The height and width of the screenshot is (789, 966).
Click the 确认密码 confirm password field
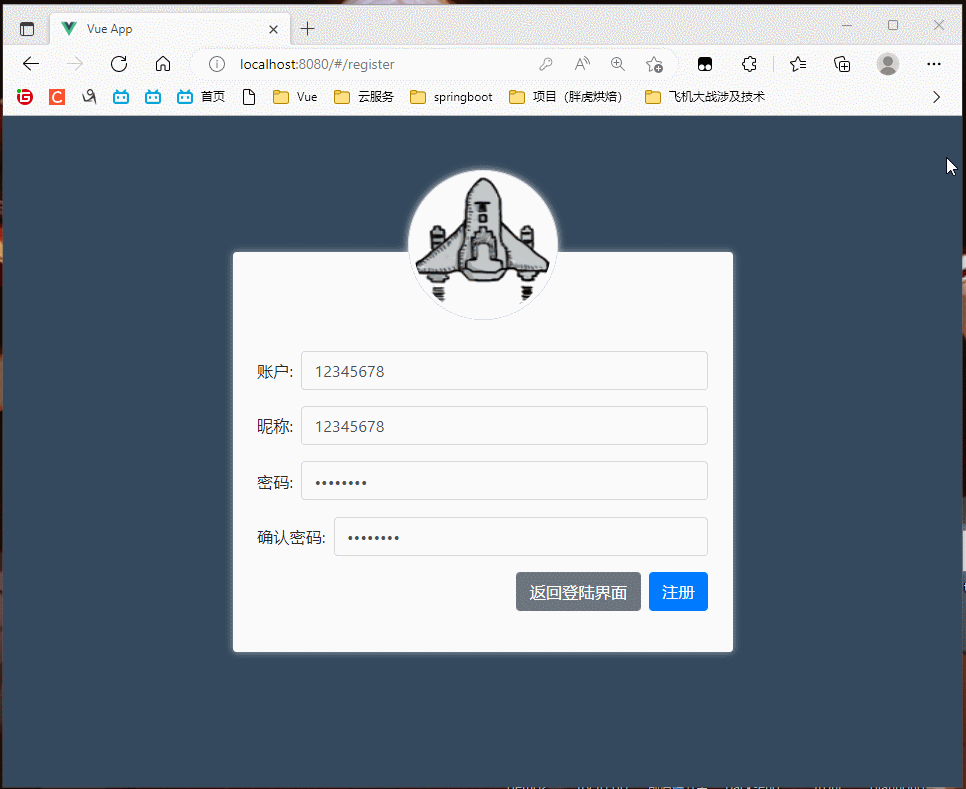[x=520, y=537]
